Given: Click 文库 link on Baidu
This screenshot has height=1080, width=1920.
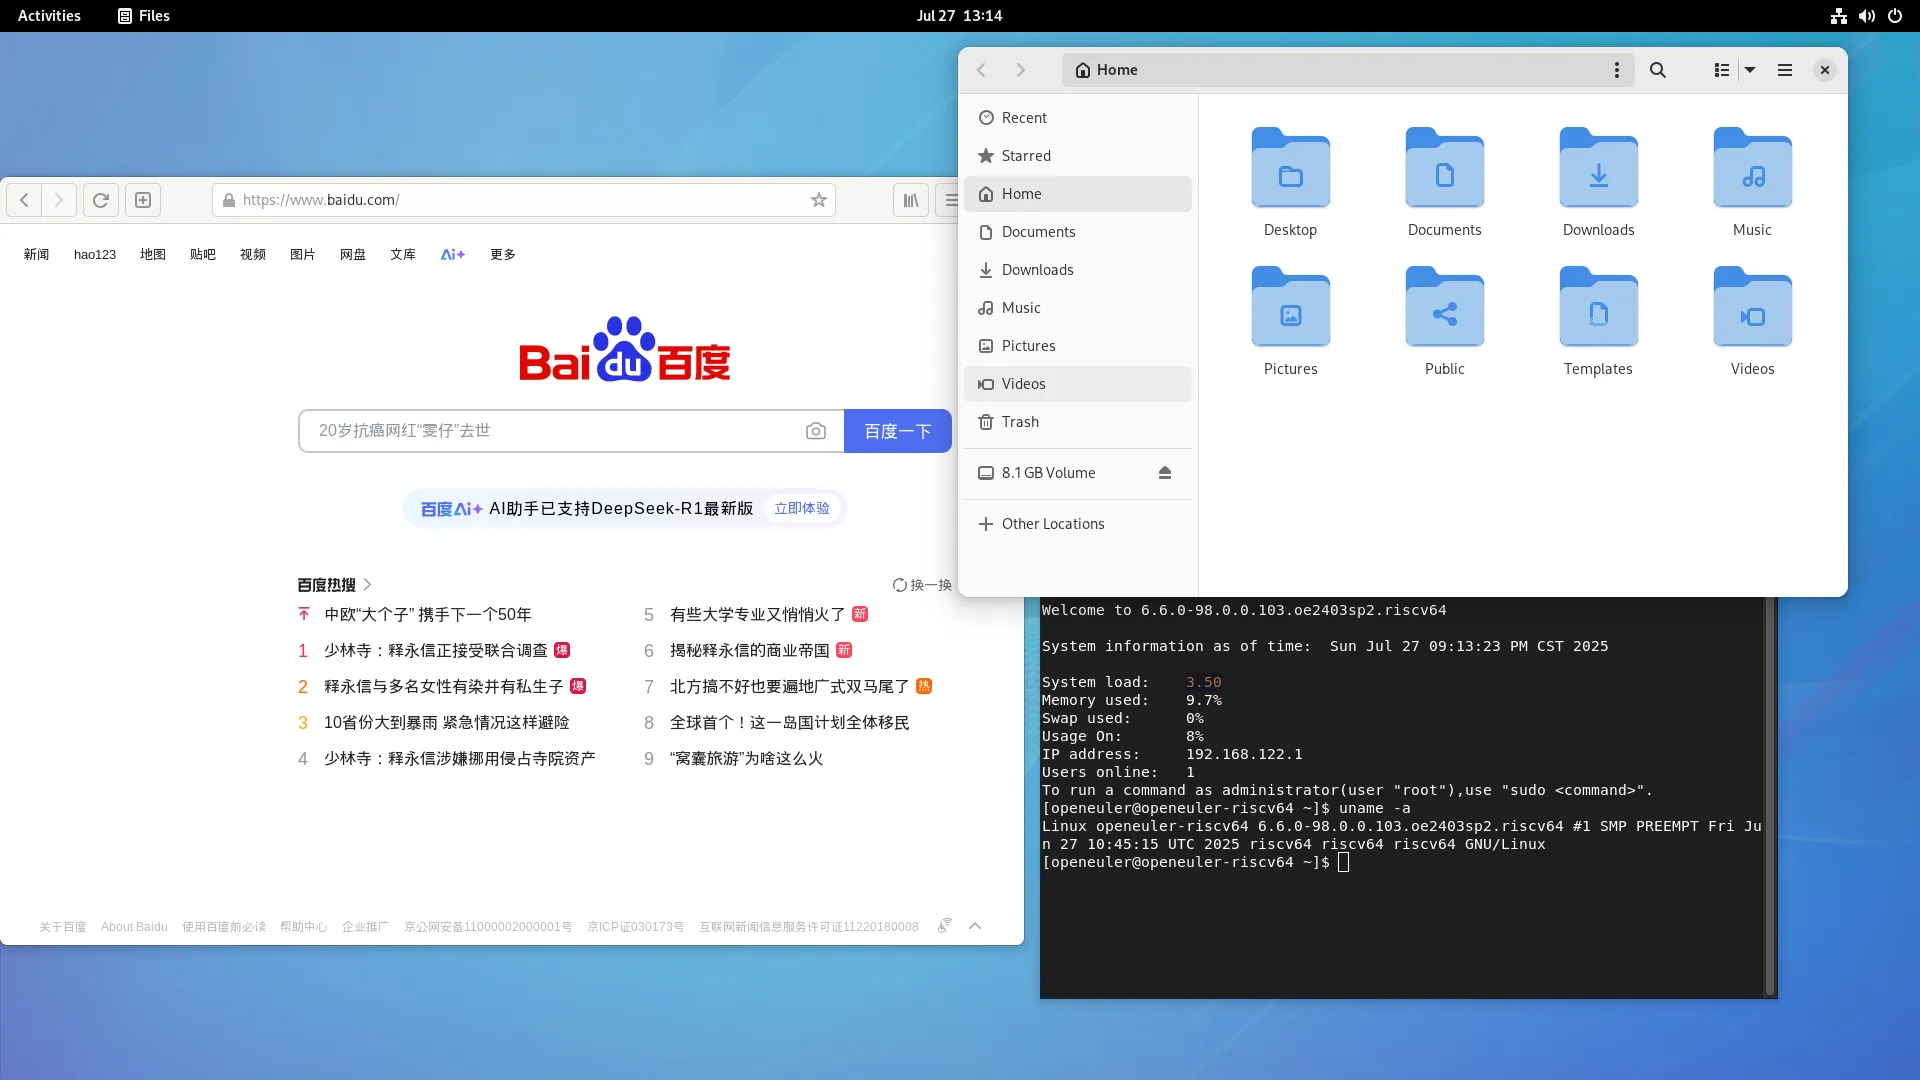Looking at the screenshot, I should tap(403, 255).
